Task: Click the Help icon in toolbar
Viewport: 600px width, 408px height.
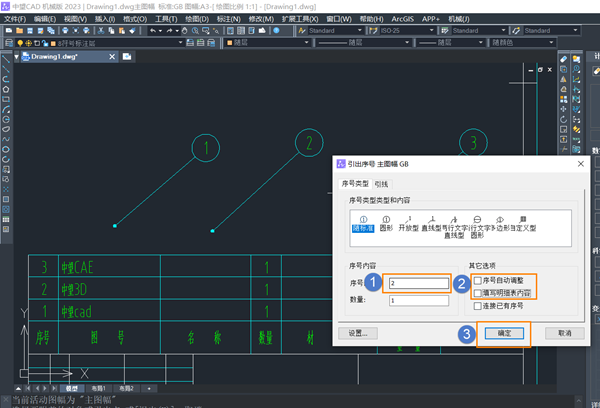Action: [276, 30]
